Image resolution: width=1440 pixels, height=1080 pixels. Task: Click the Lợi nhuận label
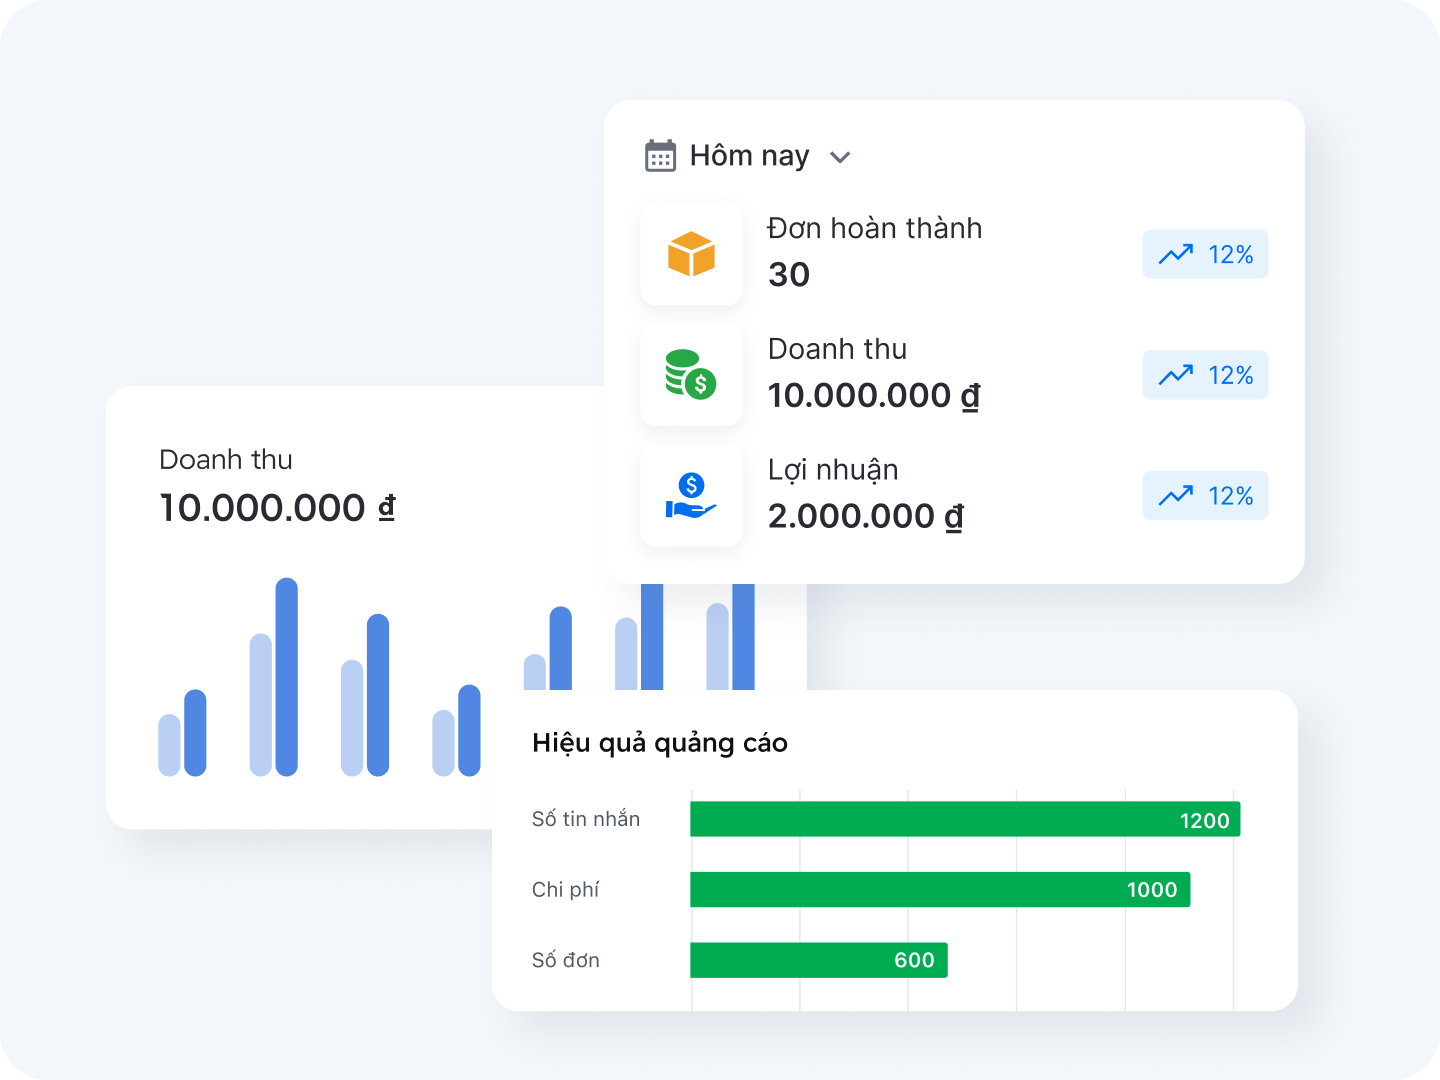(x=833, y=470)
